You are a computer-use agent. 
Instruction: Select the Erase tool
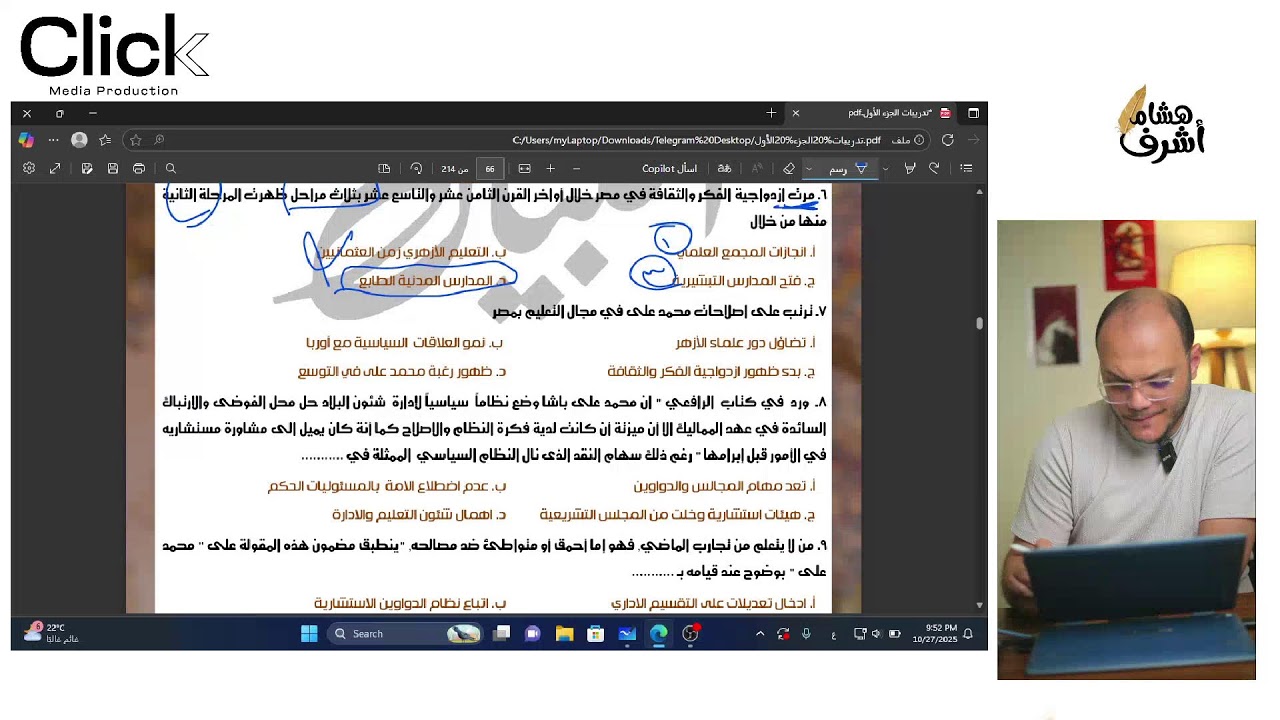pyautogui.click(x=789, y=168)
